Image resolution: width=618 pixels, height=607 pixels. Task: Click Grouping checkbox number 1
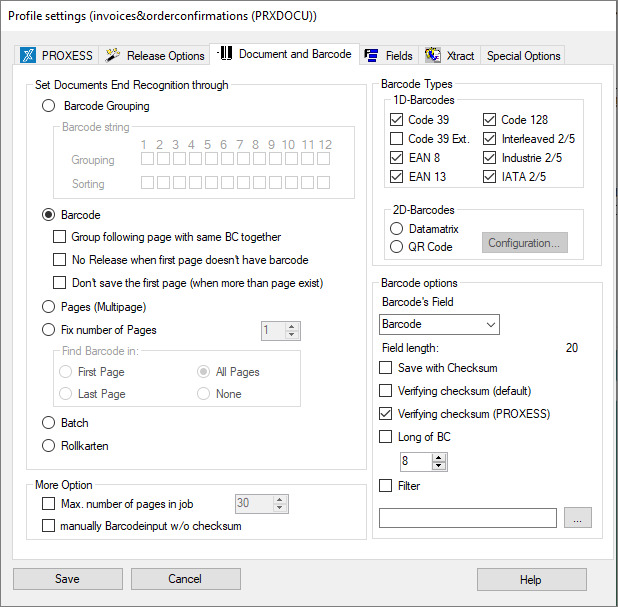pyautogui.click(x=147, y=159)
